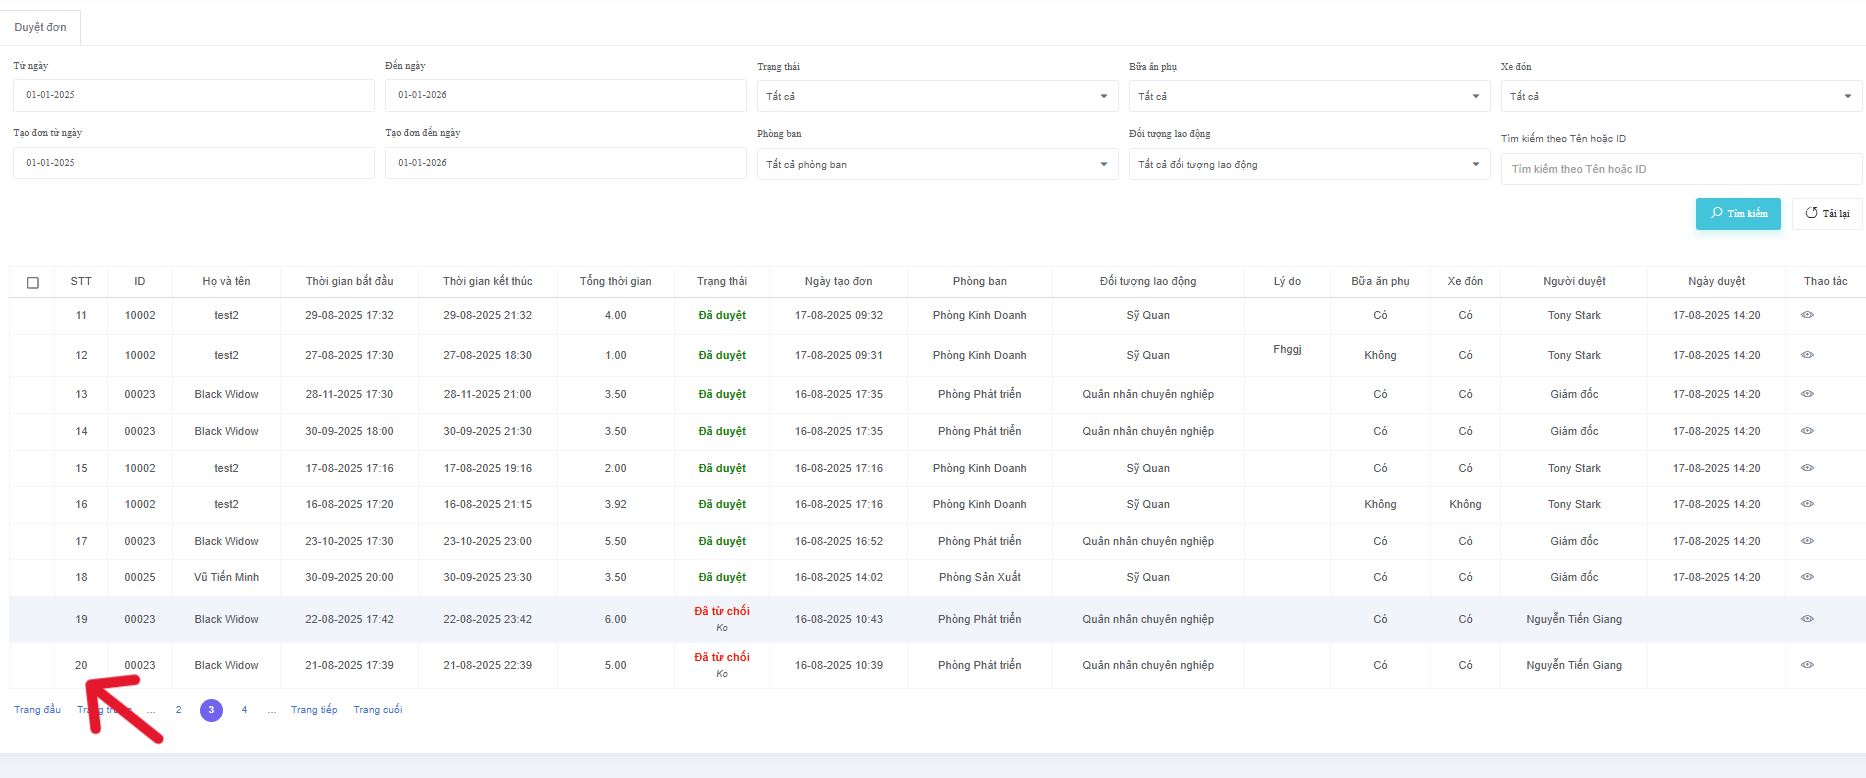Viewport: 1866px width, 778px height.
Task: Click the Từ ngày date field
Action: point(193,95)
